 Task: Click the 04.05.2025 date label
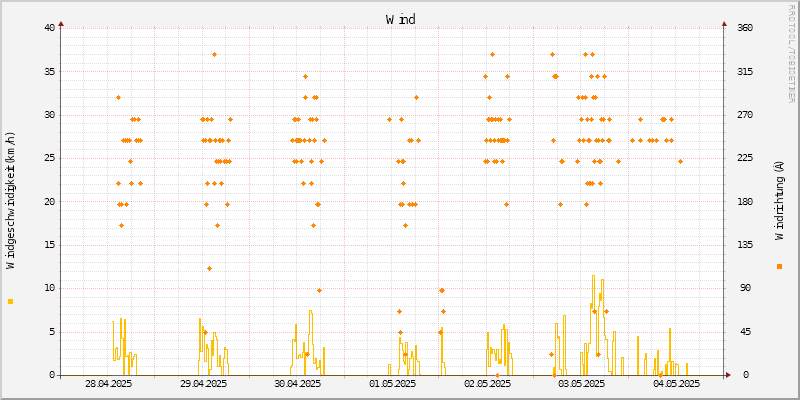676,384
